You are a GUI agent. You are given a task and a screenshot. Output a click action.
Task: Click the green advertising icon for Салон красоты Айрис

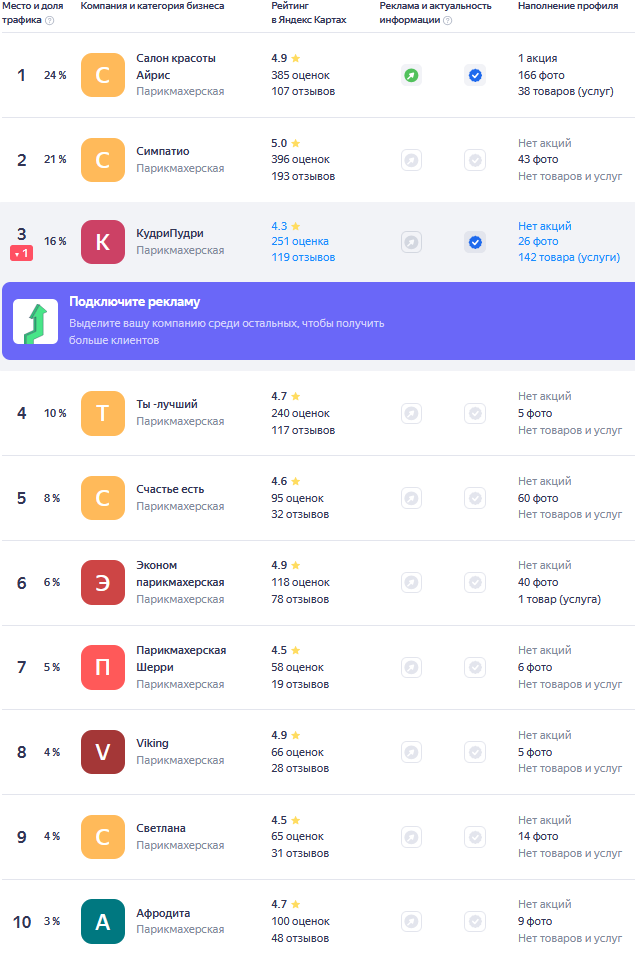click(411, 75)
